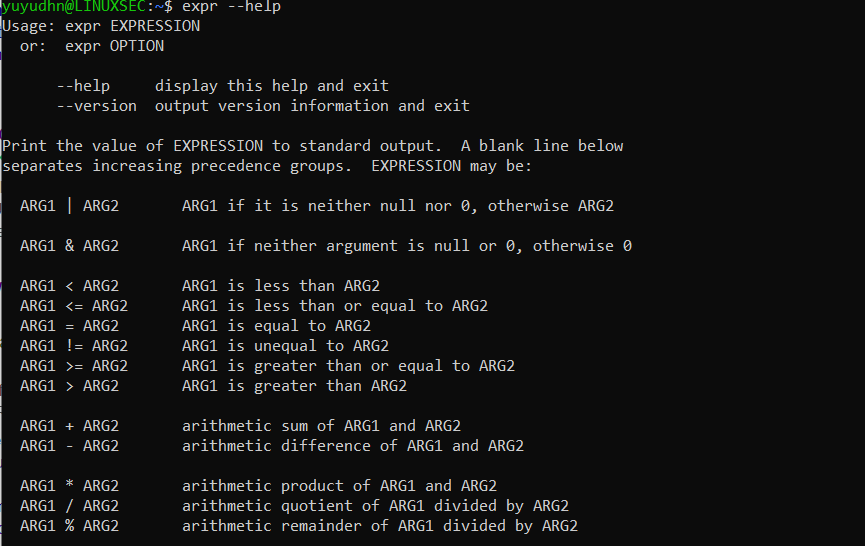Screen dimensions: 865x546
Task: Click the 'ARG1 + ARG2' expression
Action: coord(69,426)
